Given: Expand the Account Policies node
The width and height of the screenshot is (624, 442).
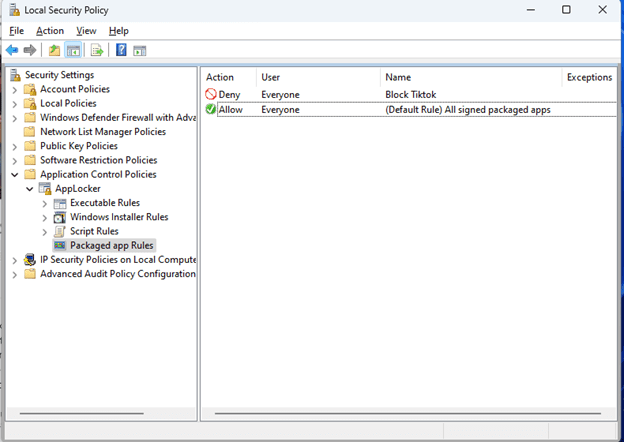Looking at the screenshot, I should (15, 89).
